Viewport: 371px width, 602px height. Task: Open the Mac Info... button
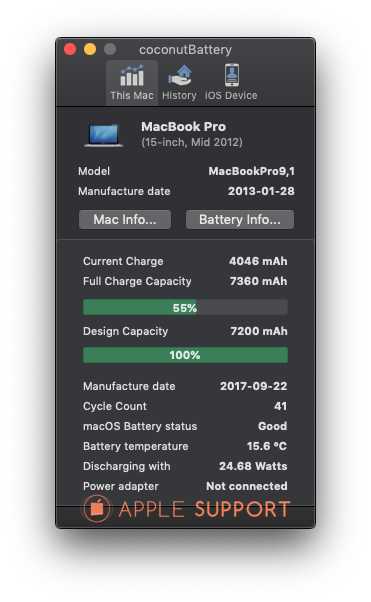coord(125,220)
